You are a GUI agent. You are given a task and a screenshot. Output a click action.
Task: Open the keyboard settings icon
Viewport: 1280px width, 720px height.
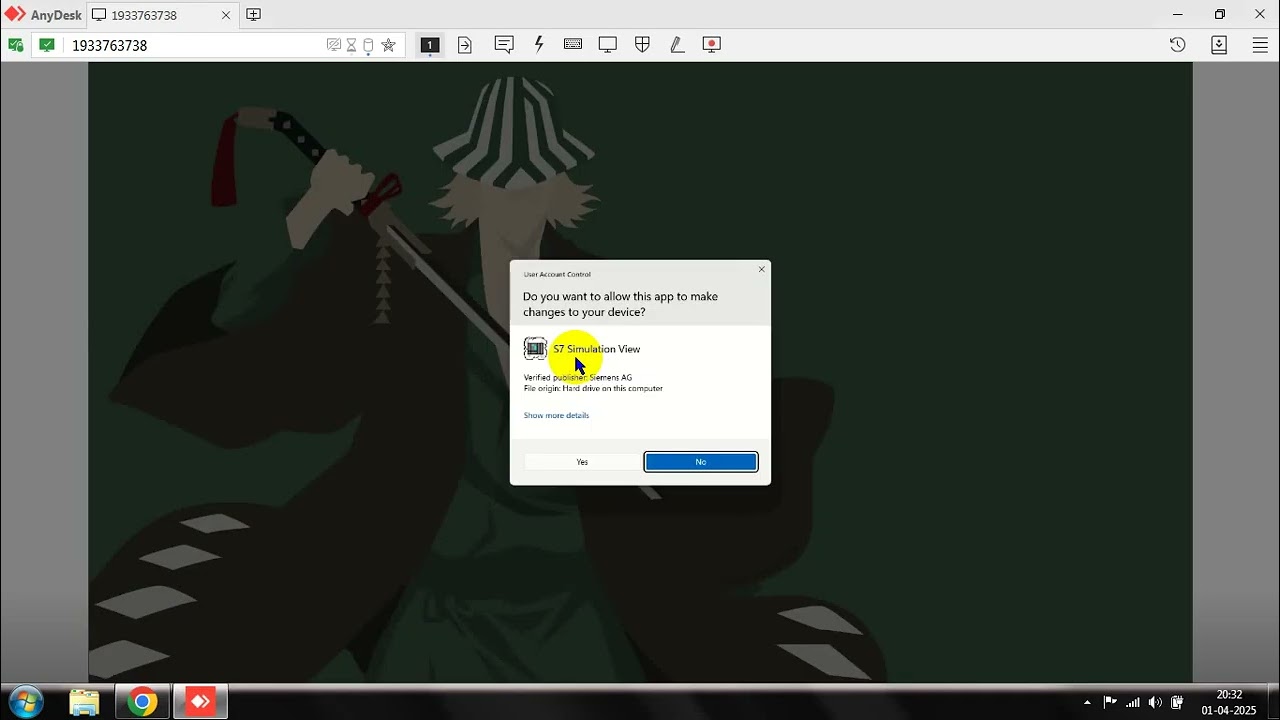tap(573, 45)
